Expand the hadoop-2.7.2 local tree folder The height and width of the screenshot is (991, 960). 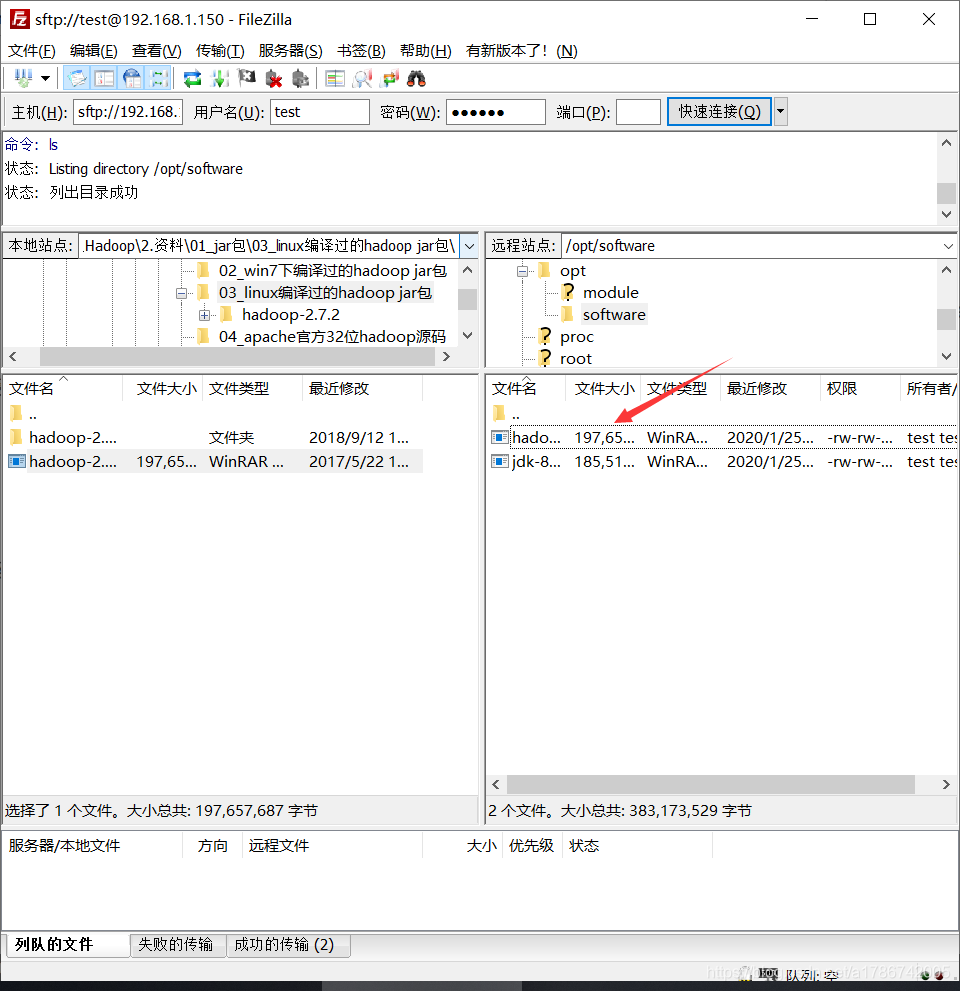[204, 315]
